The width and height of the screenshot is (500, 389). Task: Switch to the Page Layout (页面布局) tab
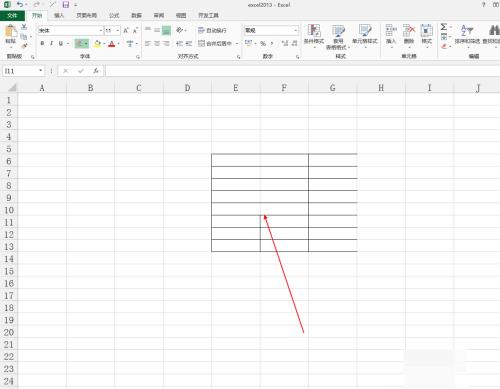pos(87,15)
